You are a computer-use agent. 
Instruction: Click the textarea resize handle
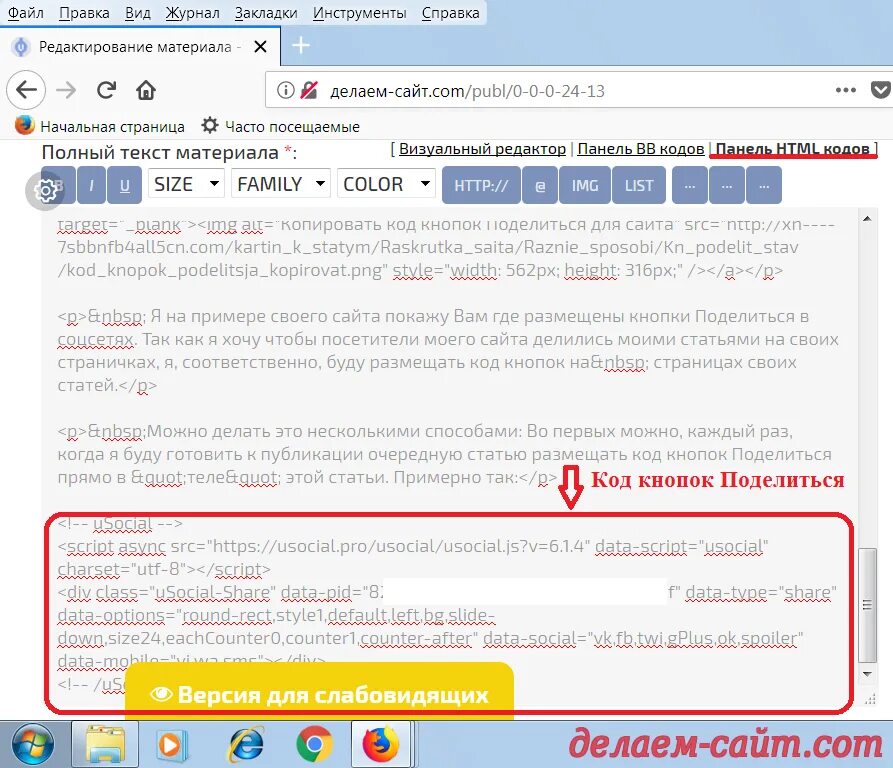point(869,699)
